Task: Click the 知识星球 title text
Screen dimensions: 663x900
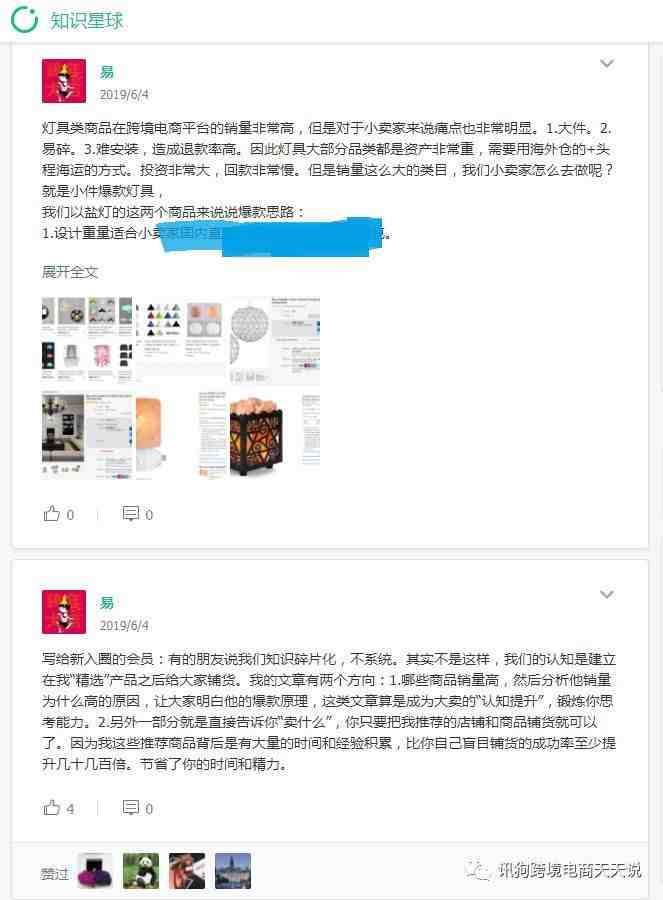Action: [x=87, y=20]
